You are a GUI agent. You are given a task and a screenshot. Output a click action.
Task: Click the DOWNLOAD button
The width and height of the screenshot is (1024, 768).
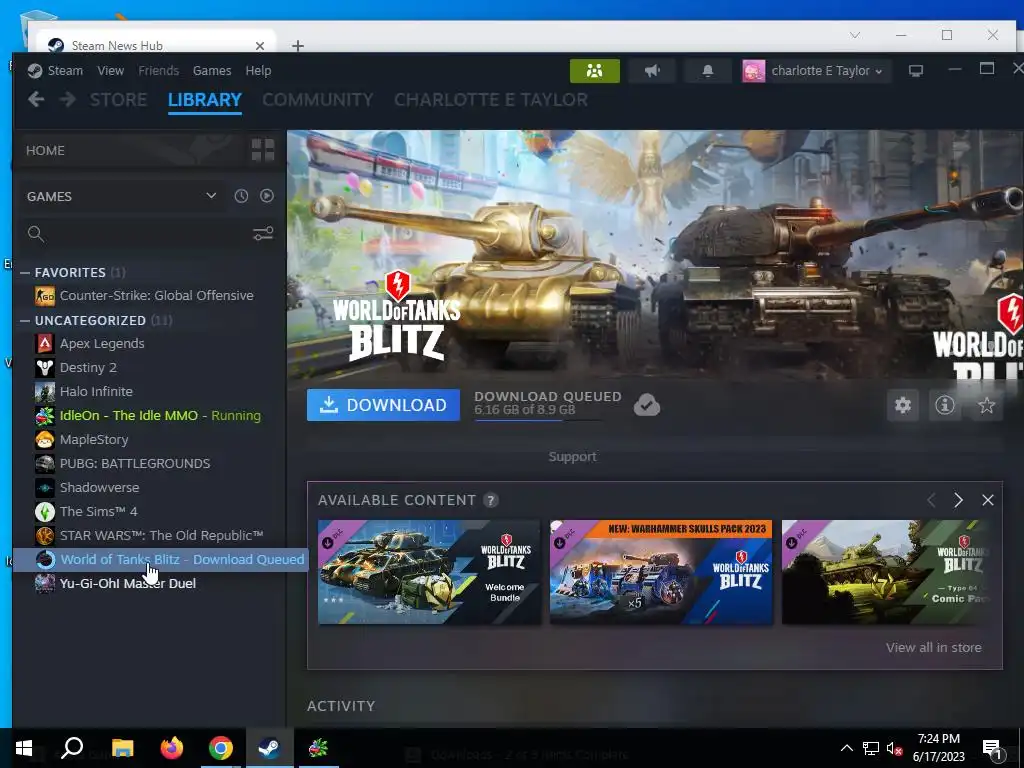(383, 405)
